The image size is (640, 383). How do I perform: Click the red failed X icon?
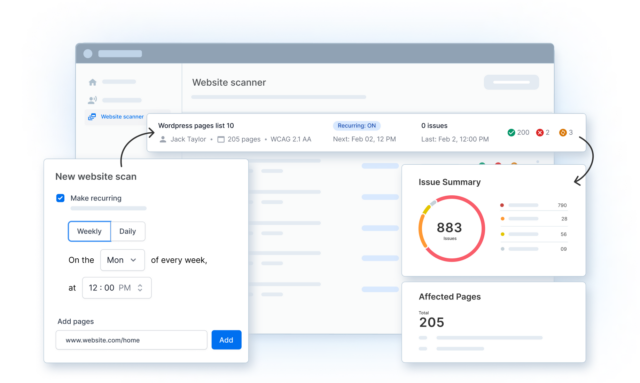pos(540,132)
